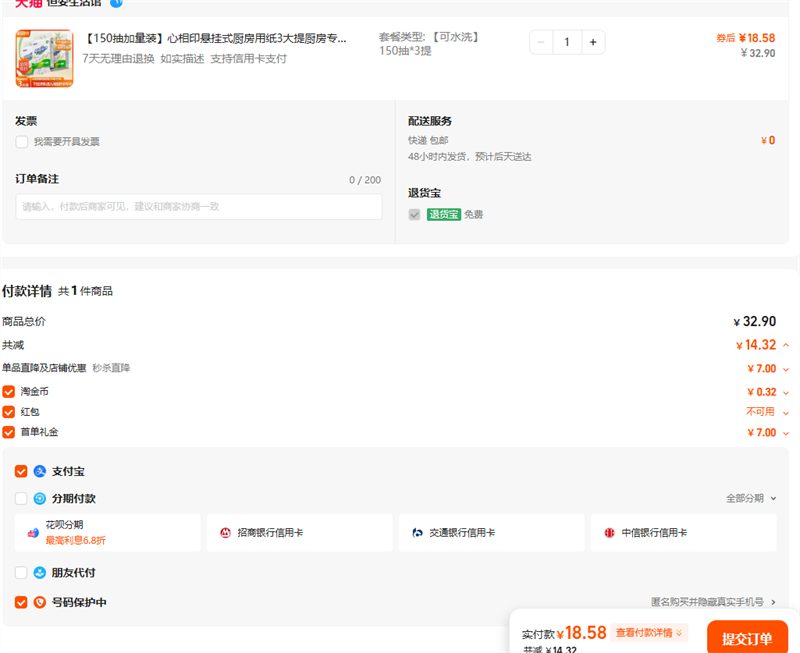
Task: Click the installment payment (分期付款) icon
Action: point(40,498)
